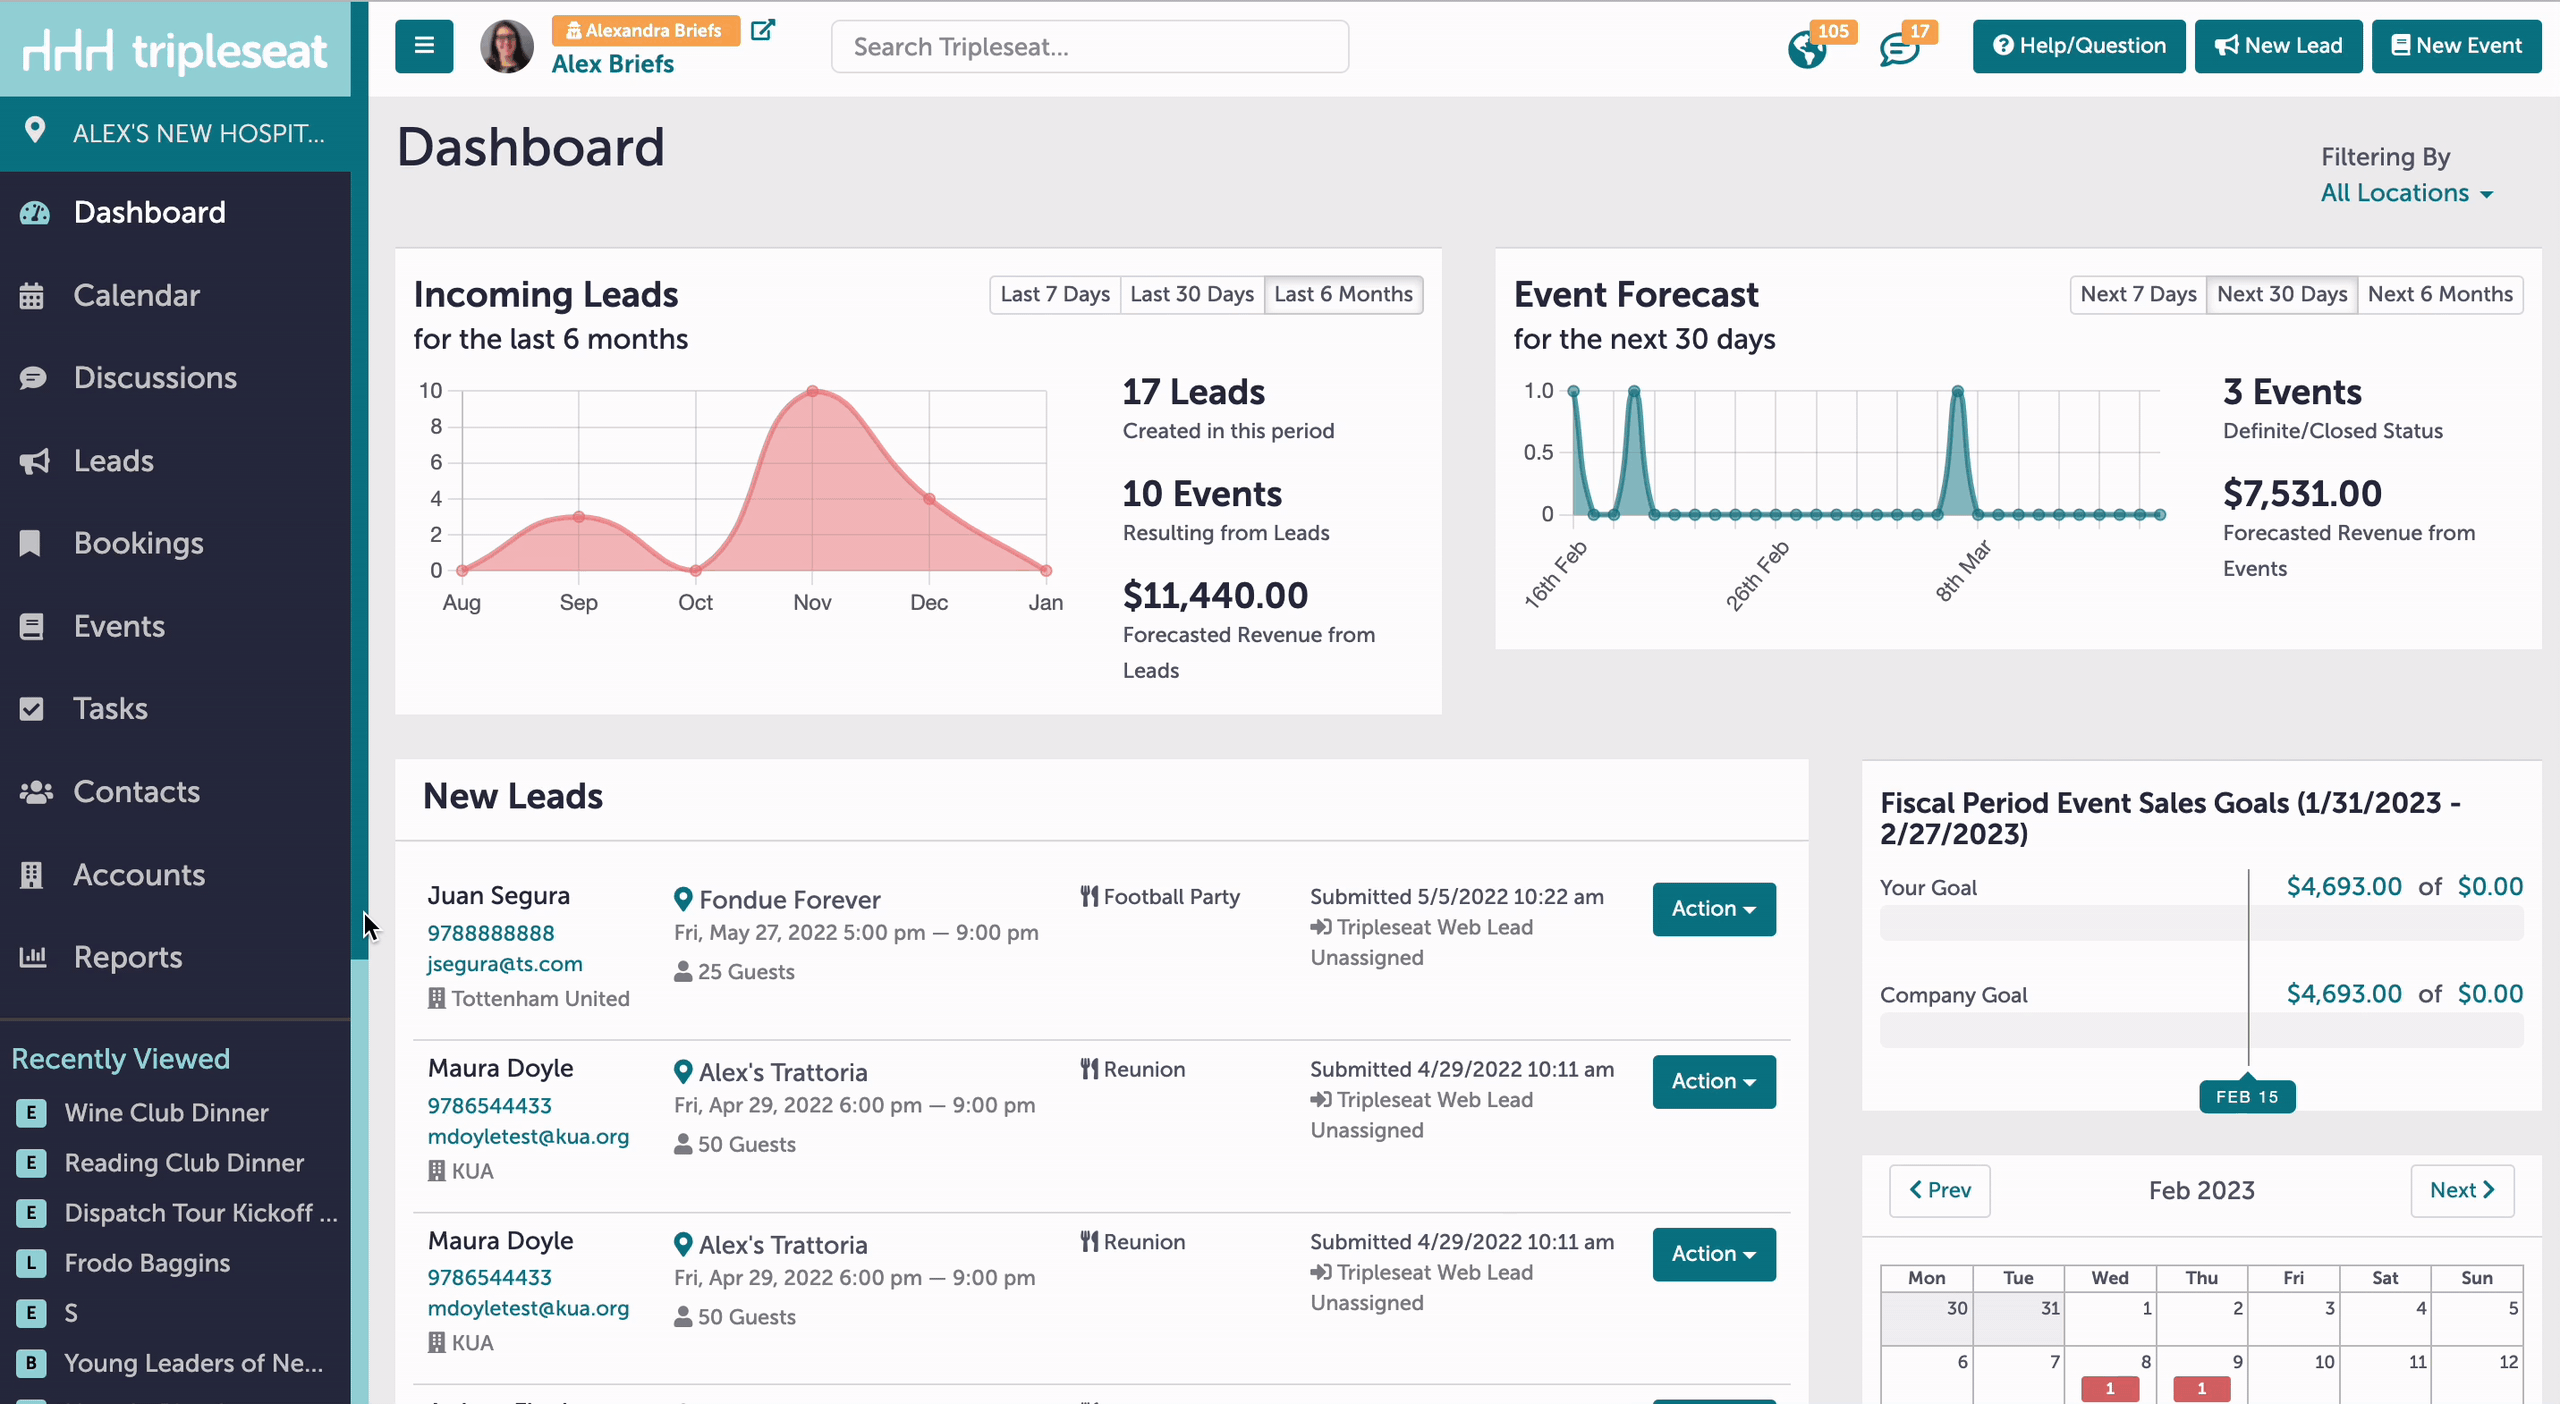Open Action dropdown for Juan Segura lead
Image resolution: width=2560 pixels, height=1404 pixels.
tap(1714, 909)
